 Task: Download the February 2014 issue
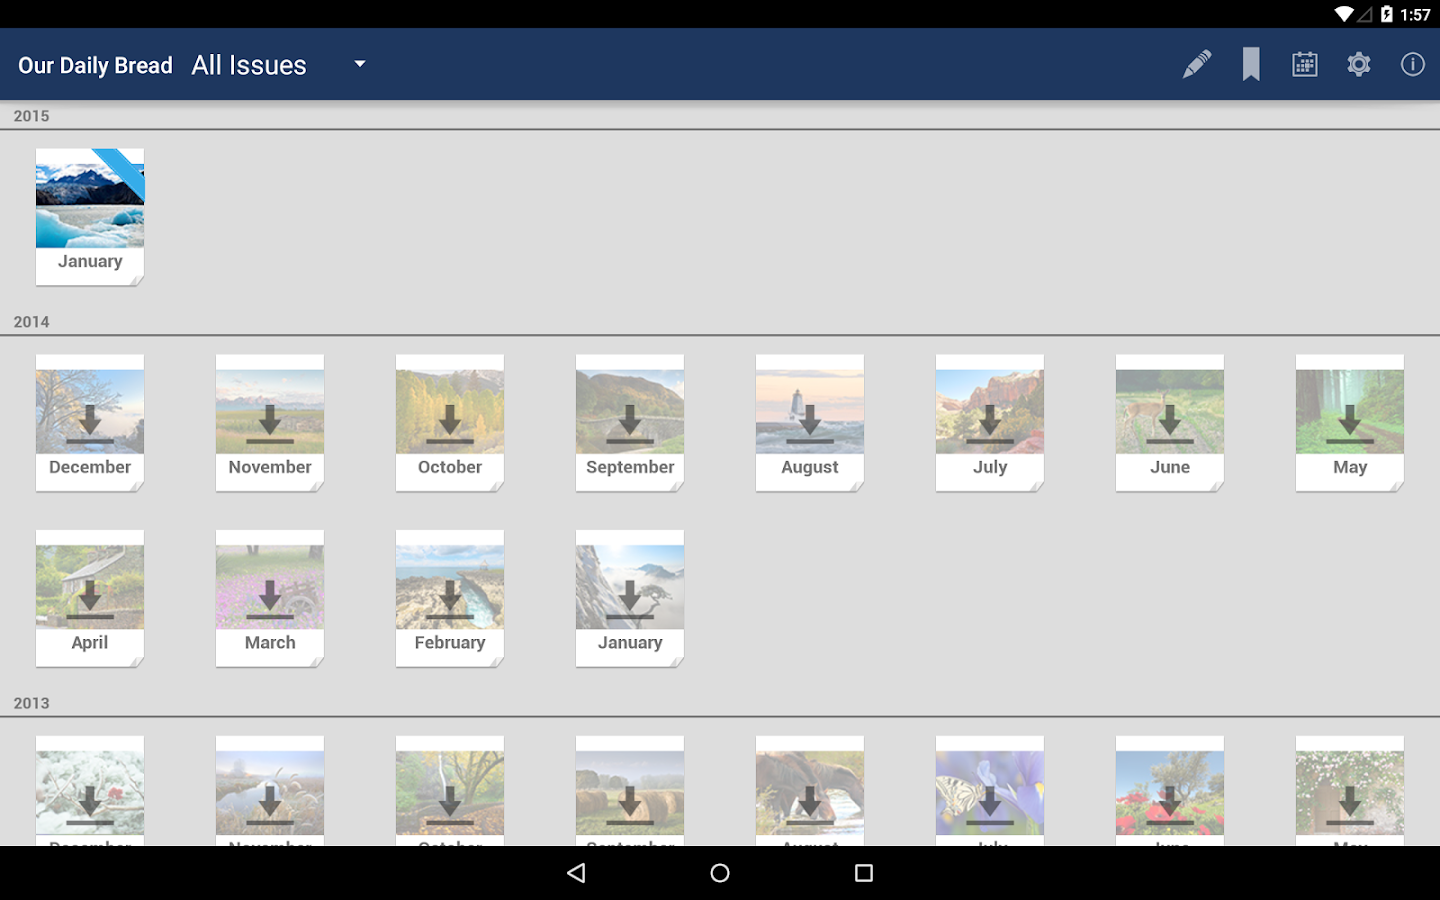pos(450,598)
